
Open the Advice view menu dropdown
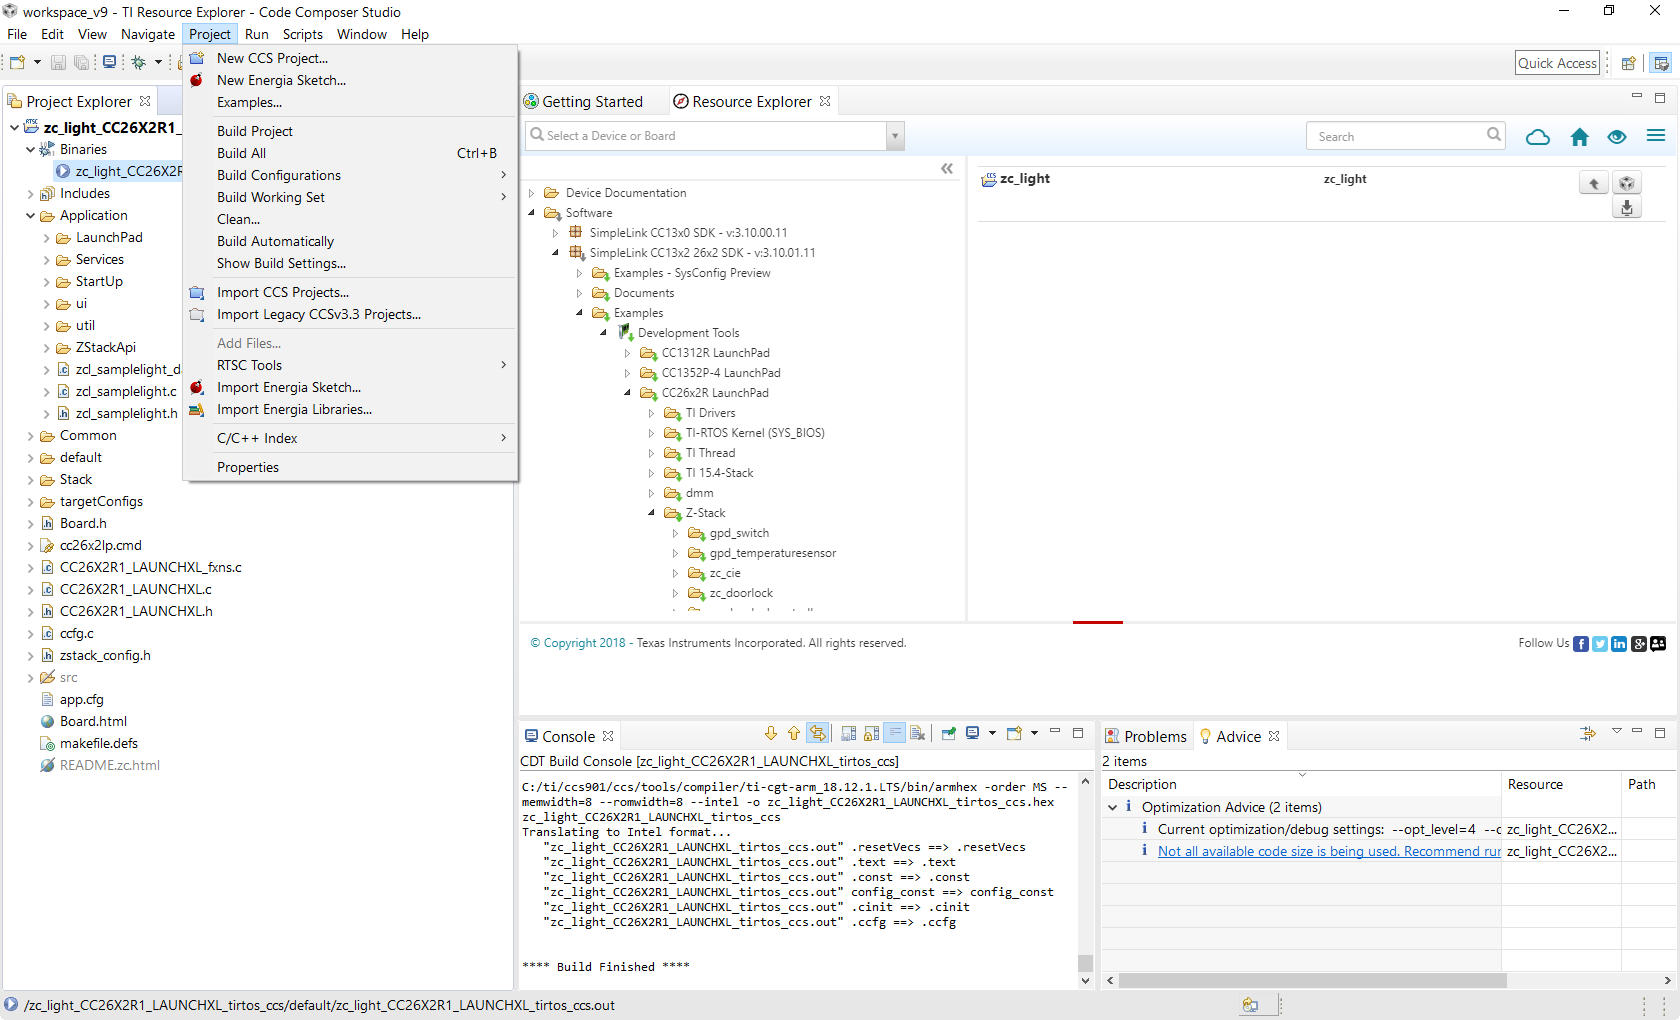1617,733
